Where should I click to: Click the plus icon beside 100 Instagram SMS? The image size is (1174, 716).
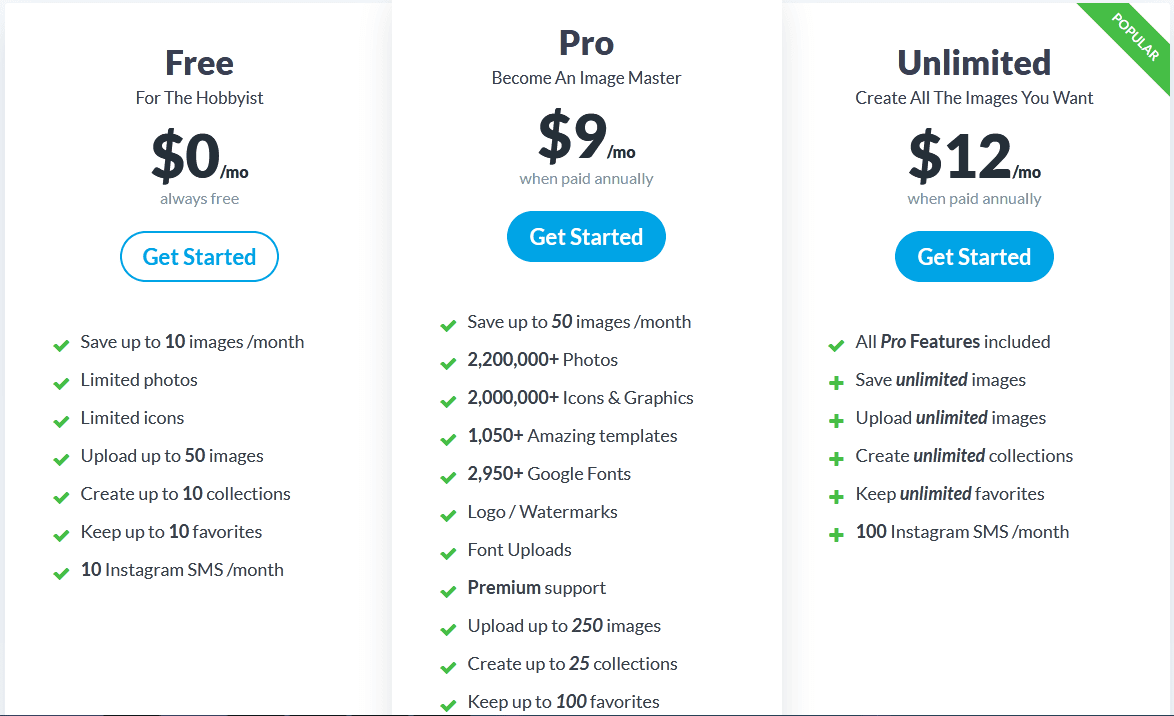(836, 532)
